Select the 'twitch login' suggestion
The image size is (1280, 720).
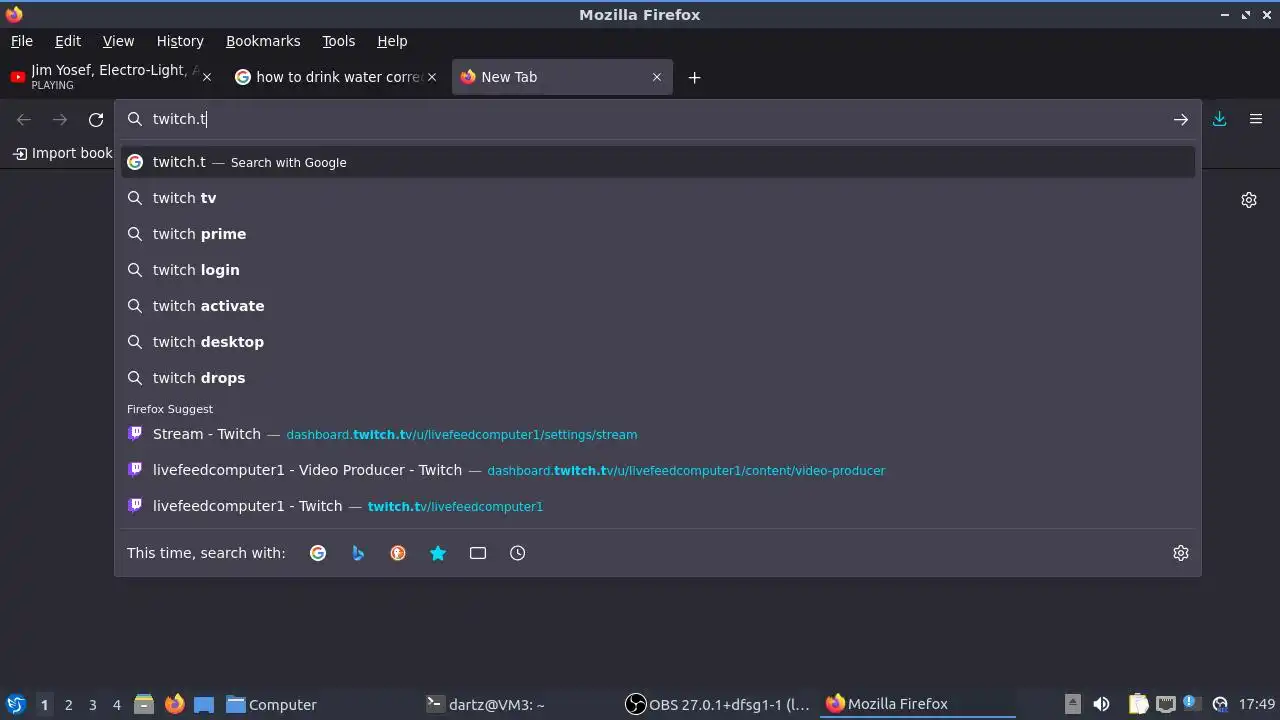tap(658, 270)
